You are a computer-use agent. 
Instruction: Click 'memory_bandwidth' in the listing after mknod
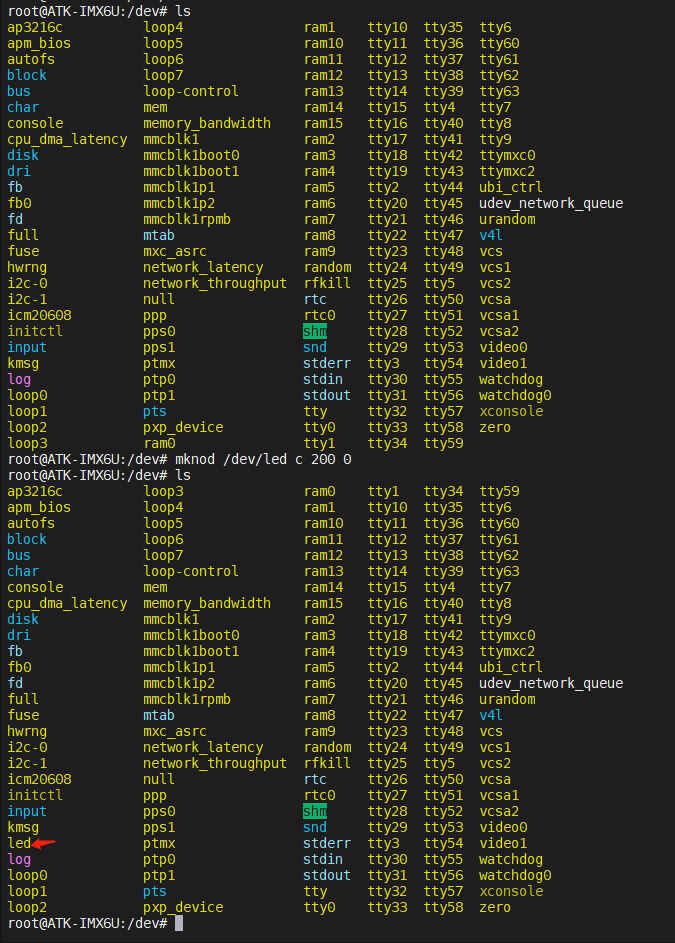207,603
